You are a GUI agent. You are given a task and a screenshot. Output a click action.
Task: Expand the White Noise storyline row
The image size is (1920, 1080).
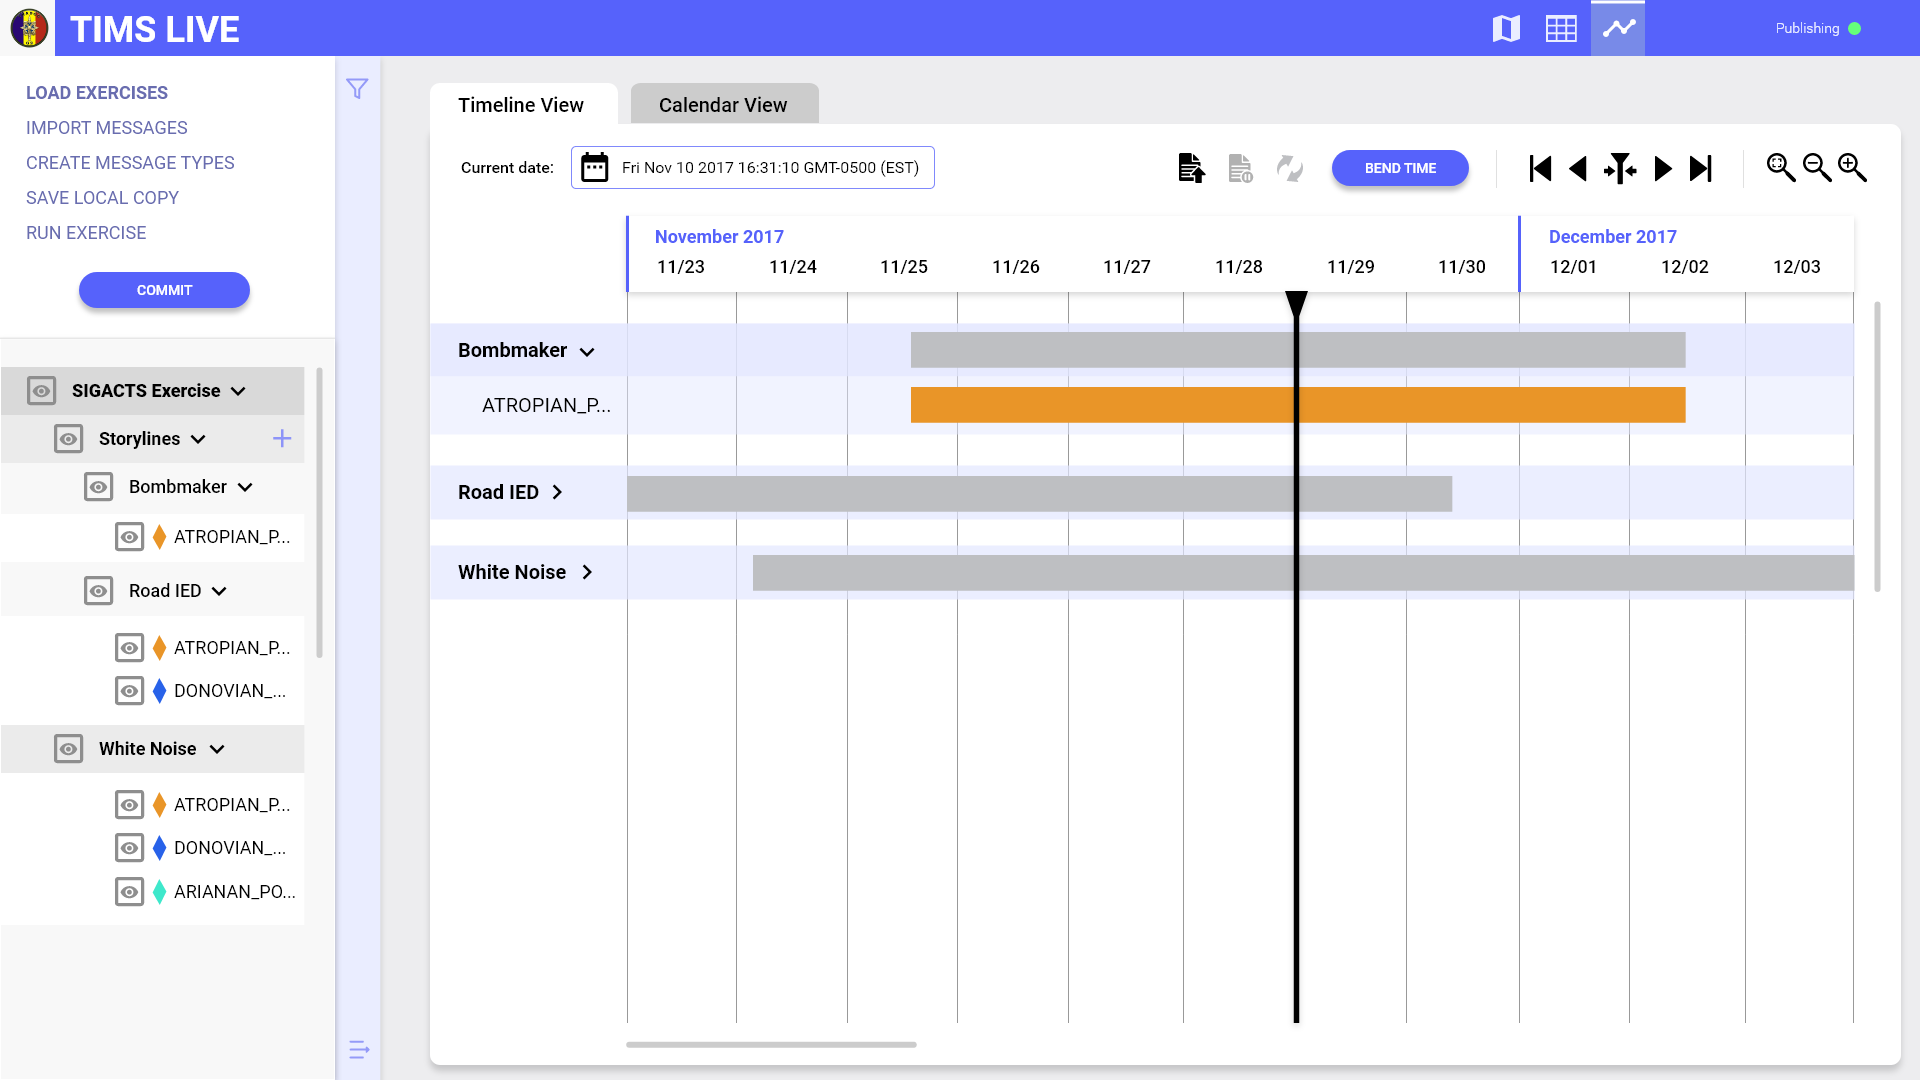[x=588, y=571]
